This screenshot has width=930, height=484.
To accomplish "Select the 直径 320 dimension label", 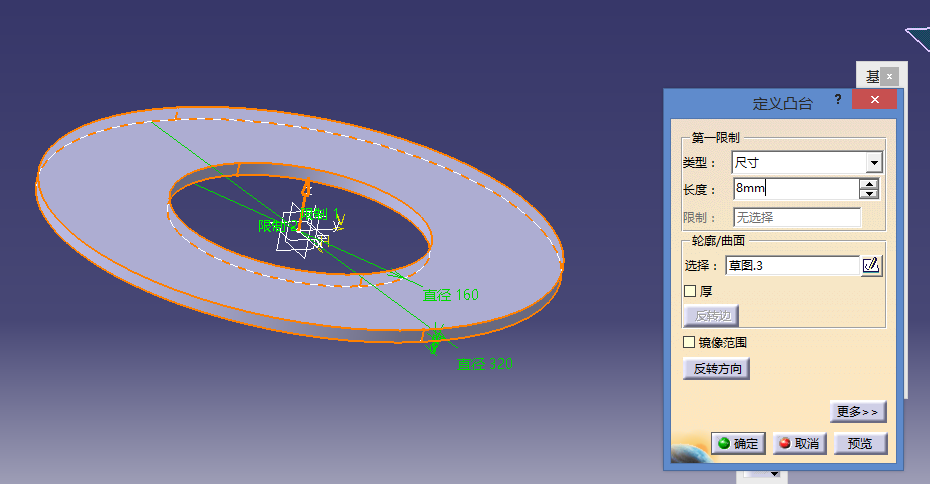I will click(484, 364).
